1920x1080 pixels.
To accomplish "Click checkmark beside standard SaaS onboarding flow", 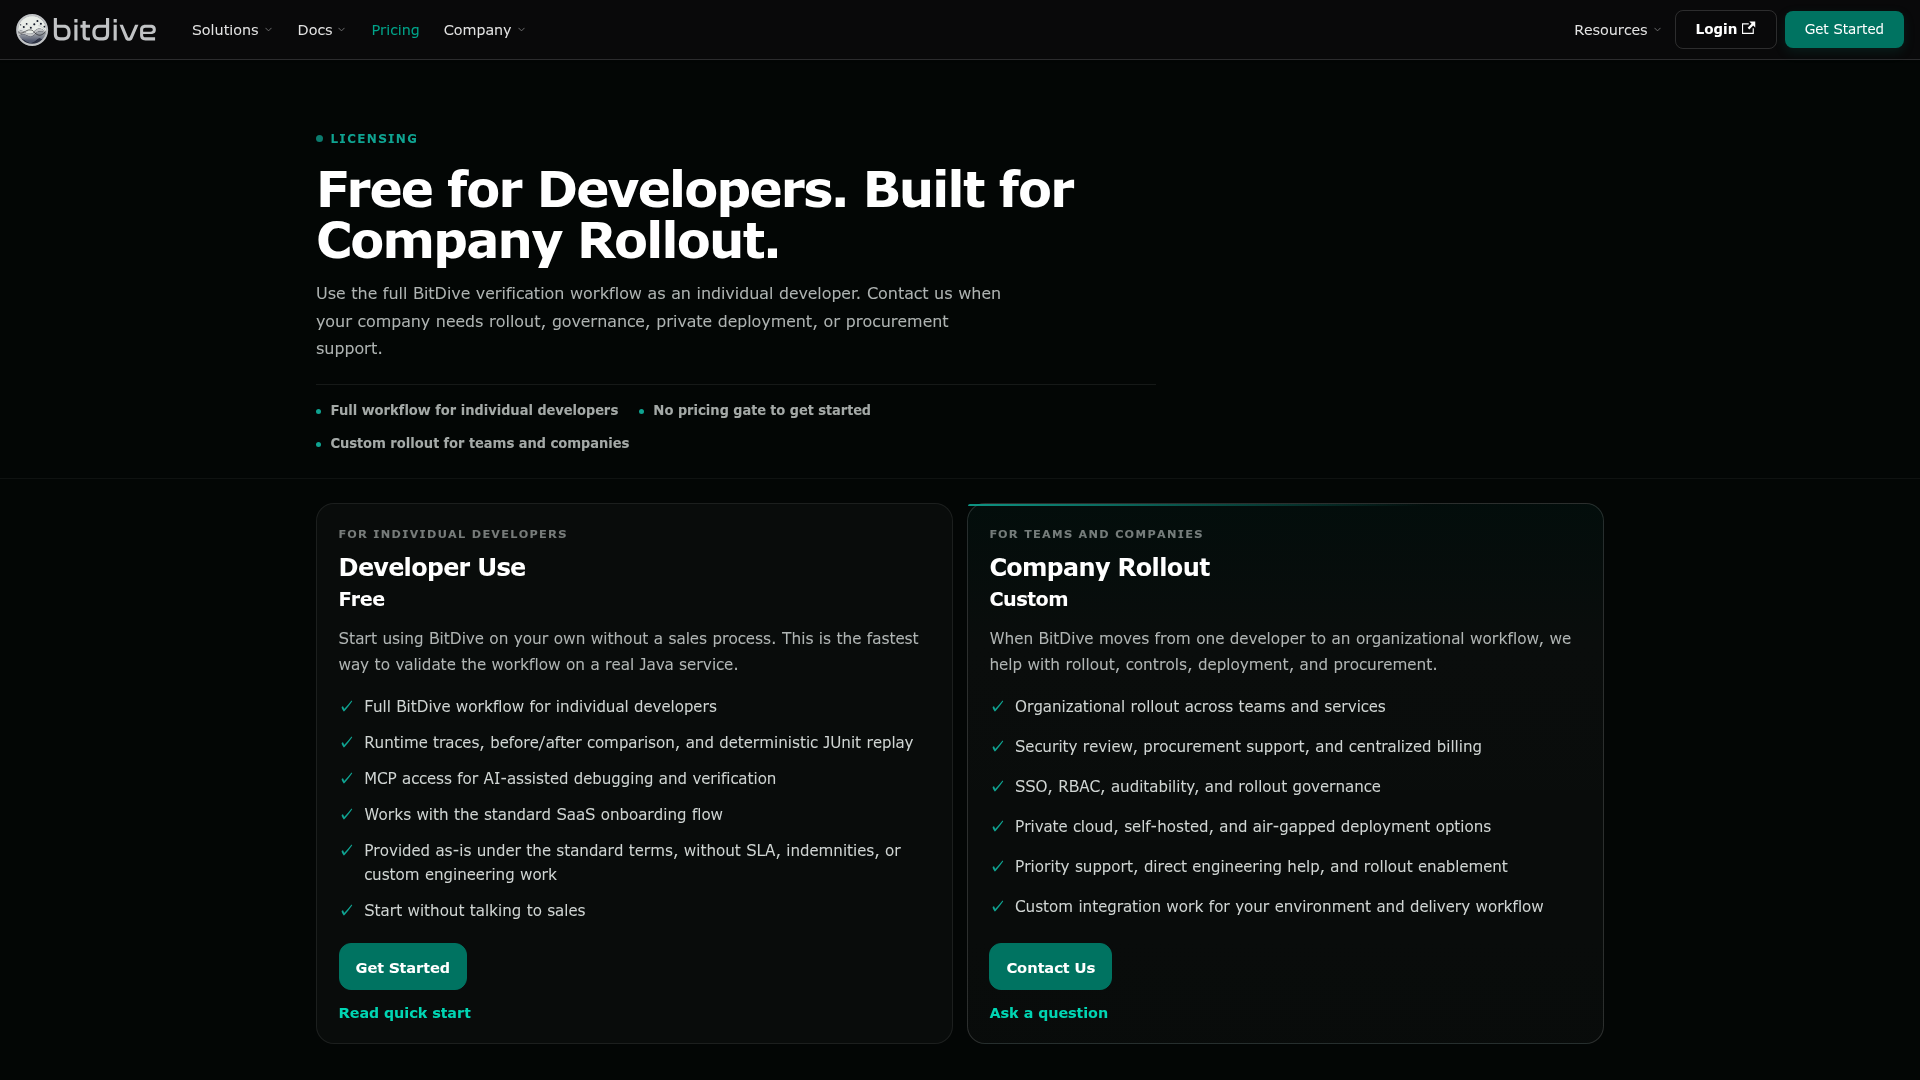I will click(x=347, y=815).
